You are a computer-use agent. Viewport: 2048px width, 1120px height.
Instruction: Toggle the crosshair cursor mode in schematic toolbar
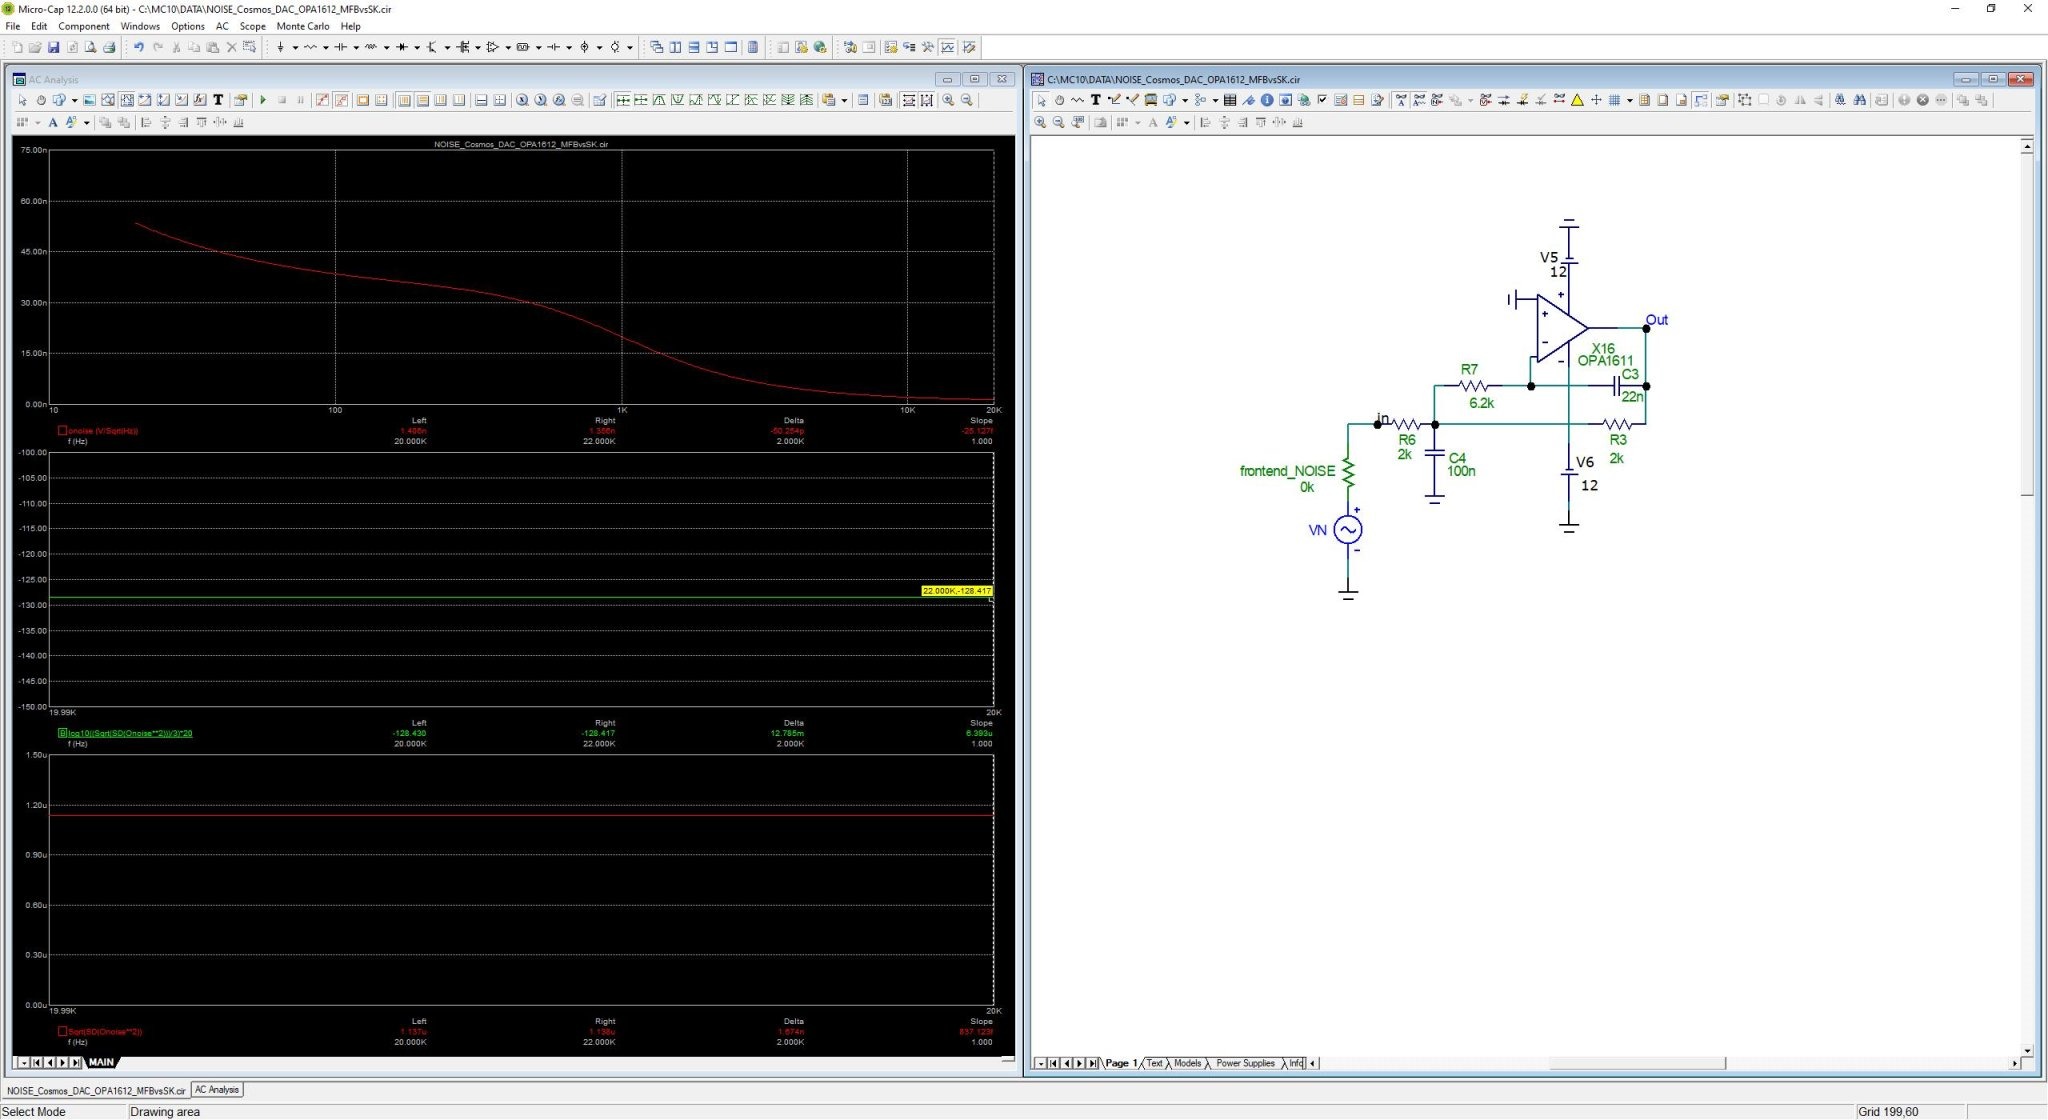(1596, 100)
